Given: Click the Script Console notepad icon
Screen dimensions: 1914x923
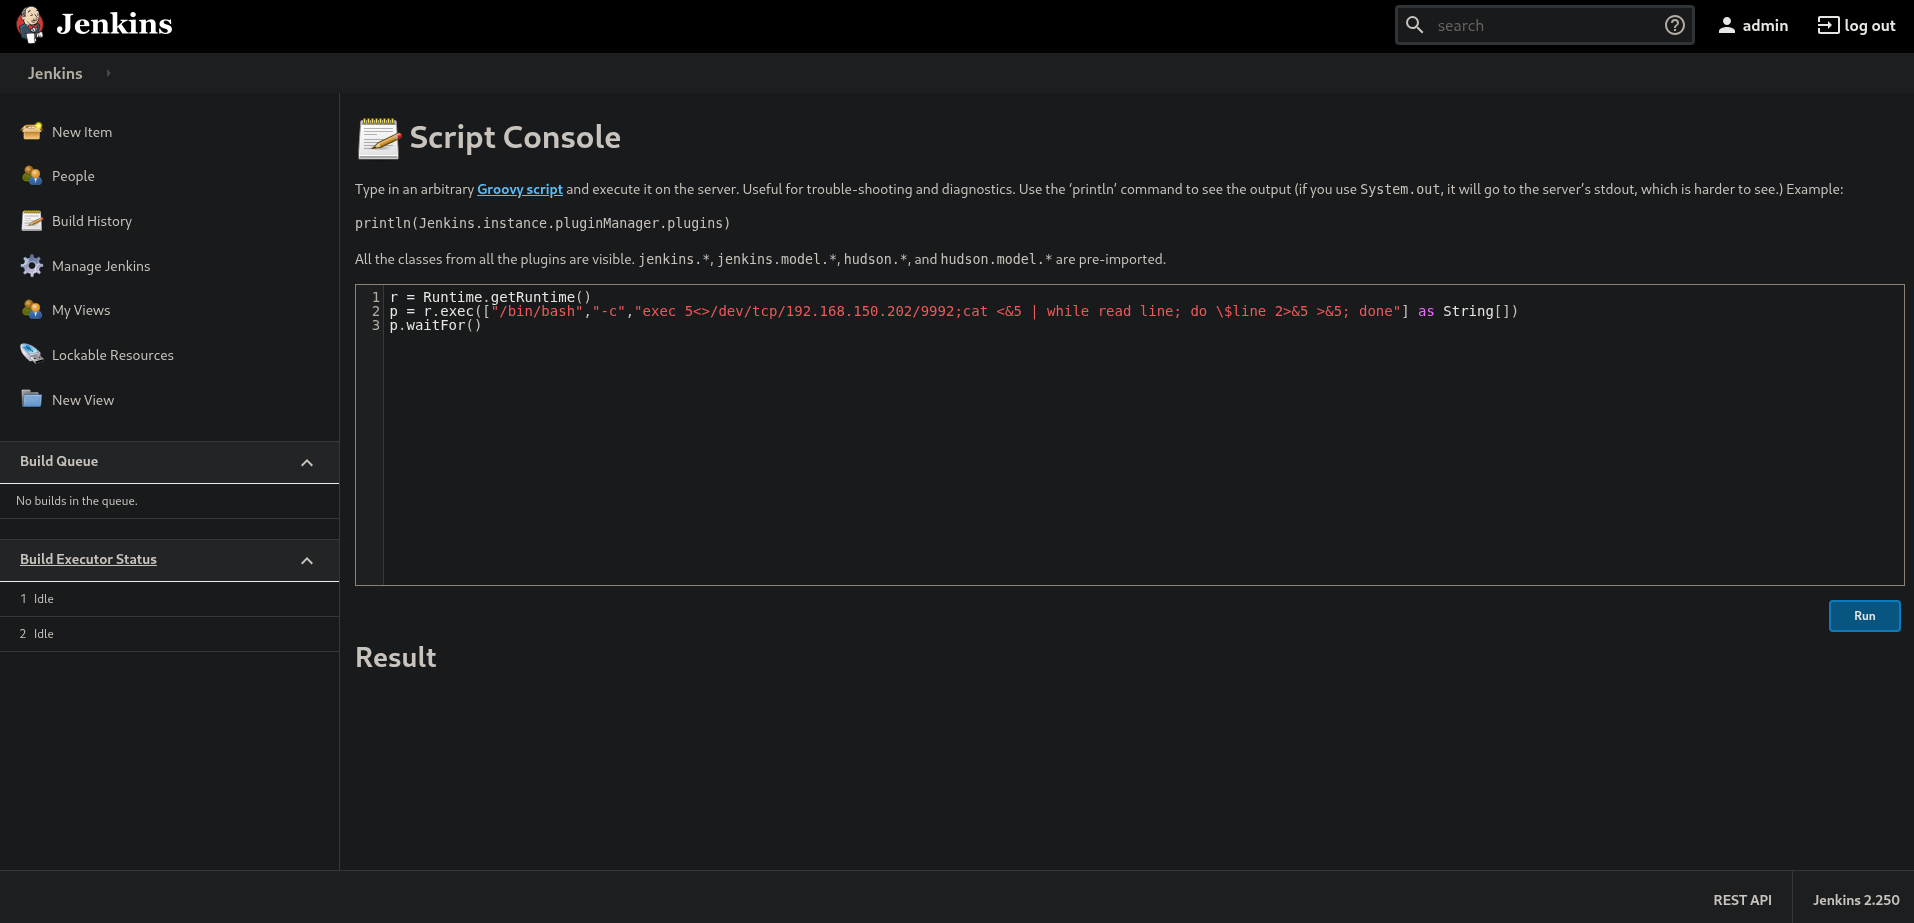Looking at the screenshot, I should [379, 138].
